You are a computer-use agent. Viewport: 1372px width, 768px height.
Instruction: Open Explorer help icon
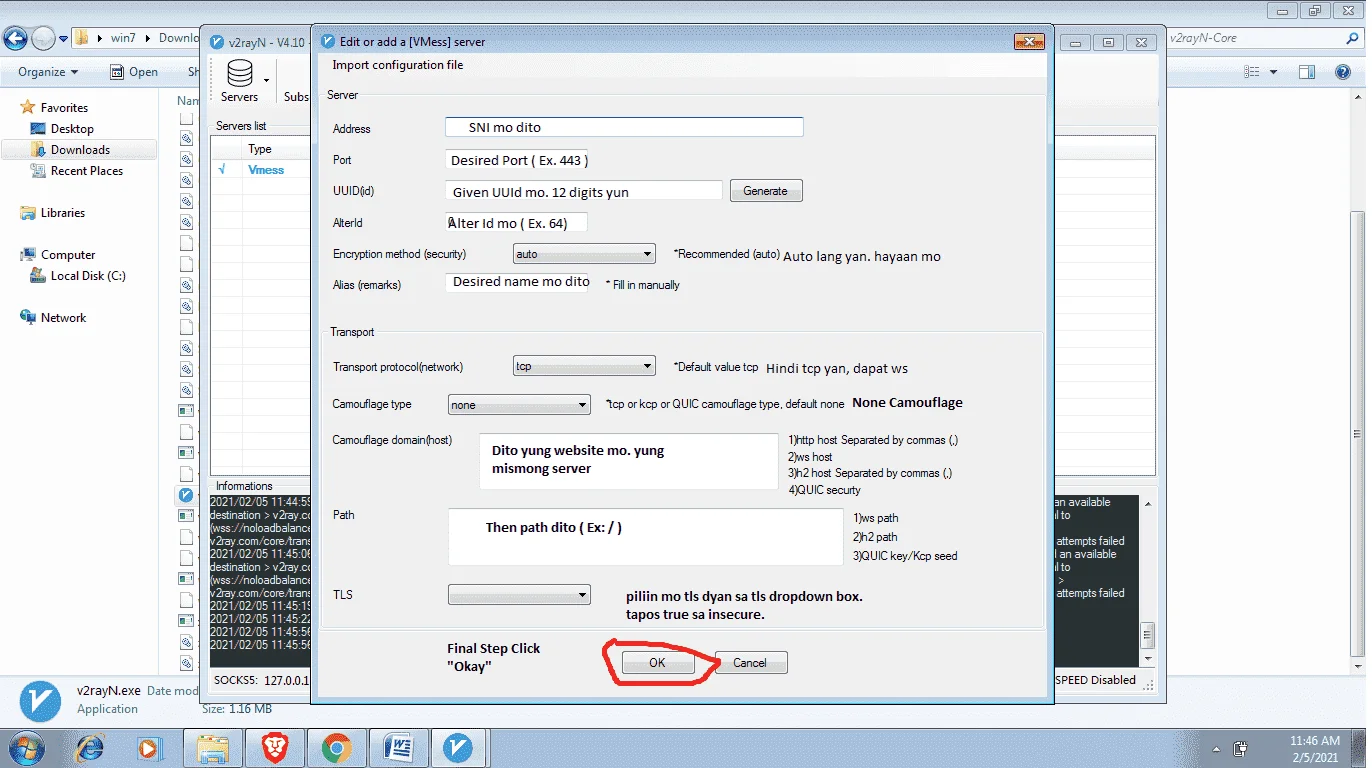point(1343,72)
